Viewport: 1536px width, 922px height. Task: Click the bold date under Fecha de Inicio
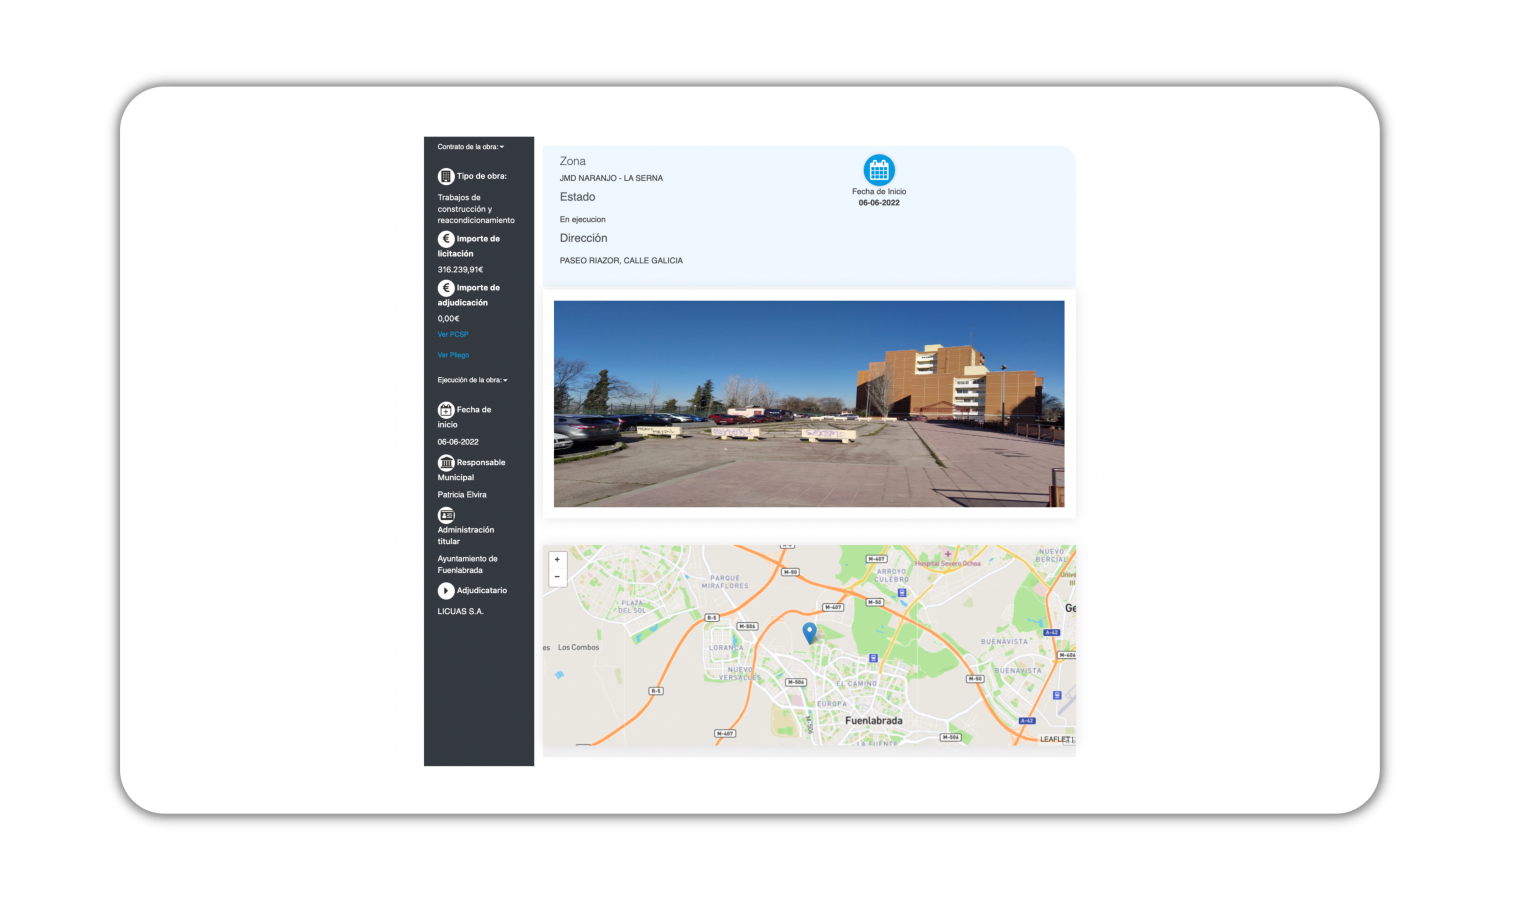pyautogui.click(x=879, y=203)
